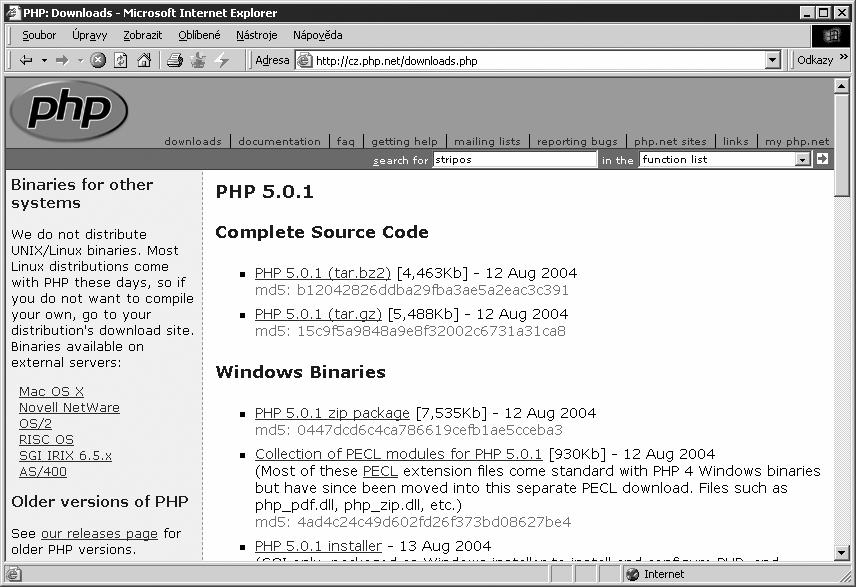Click the status bar page icon
The image size is (856, 587).
(13, 574)
